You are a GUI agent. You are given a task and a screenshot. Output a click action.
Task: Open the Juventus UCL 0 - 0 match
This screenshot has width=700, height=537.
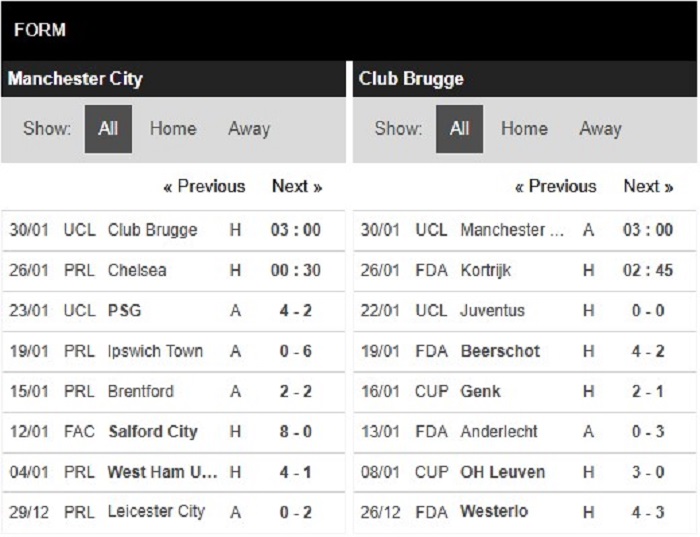coord(525,311)
